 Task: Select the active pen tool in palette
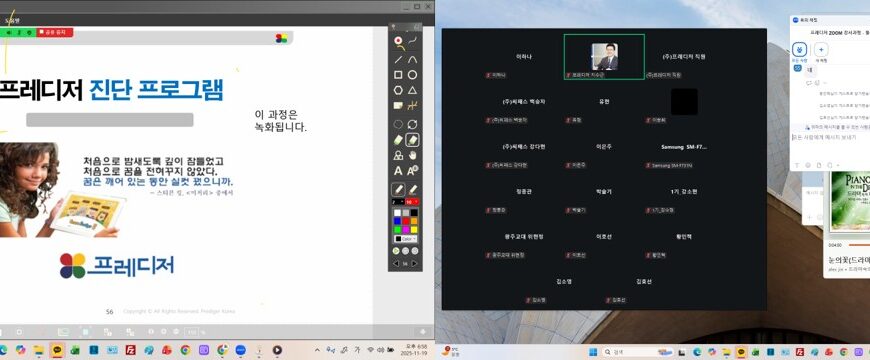click(x=398, y=190)
